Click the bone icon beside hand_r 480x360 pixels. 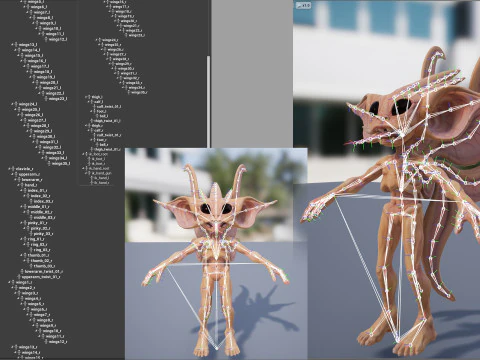[22, 185]
